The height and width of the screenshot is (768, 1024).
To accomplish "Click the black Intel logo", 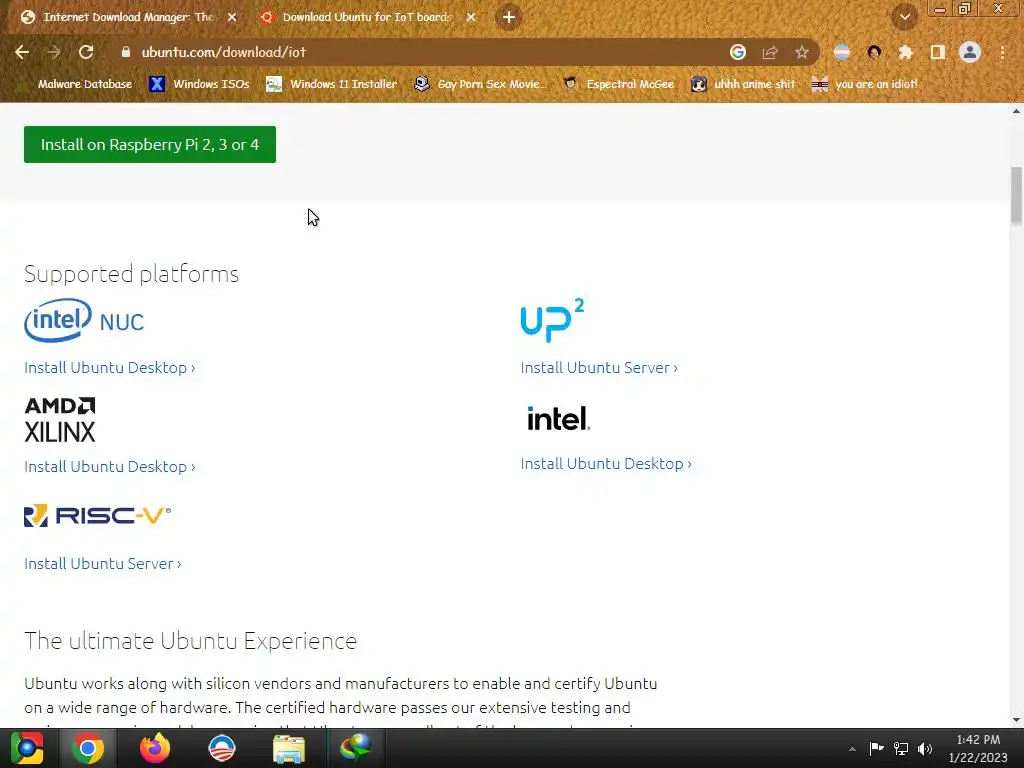I will pyautogui.click(x=558, y=419).
